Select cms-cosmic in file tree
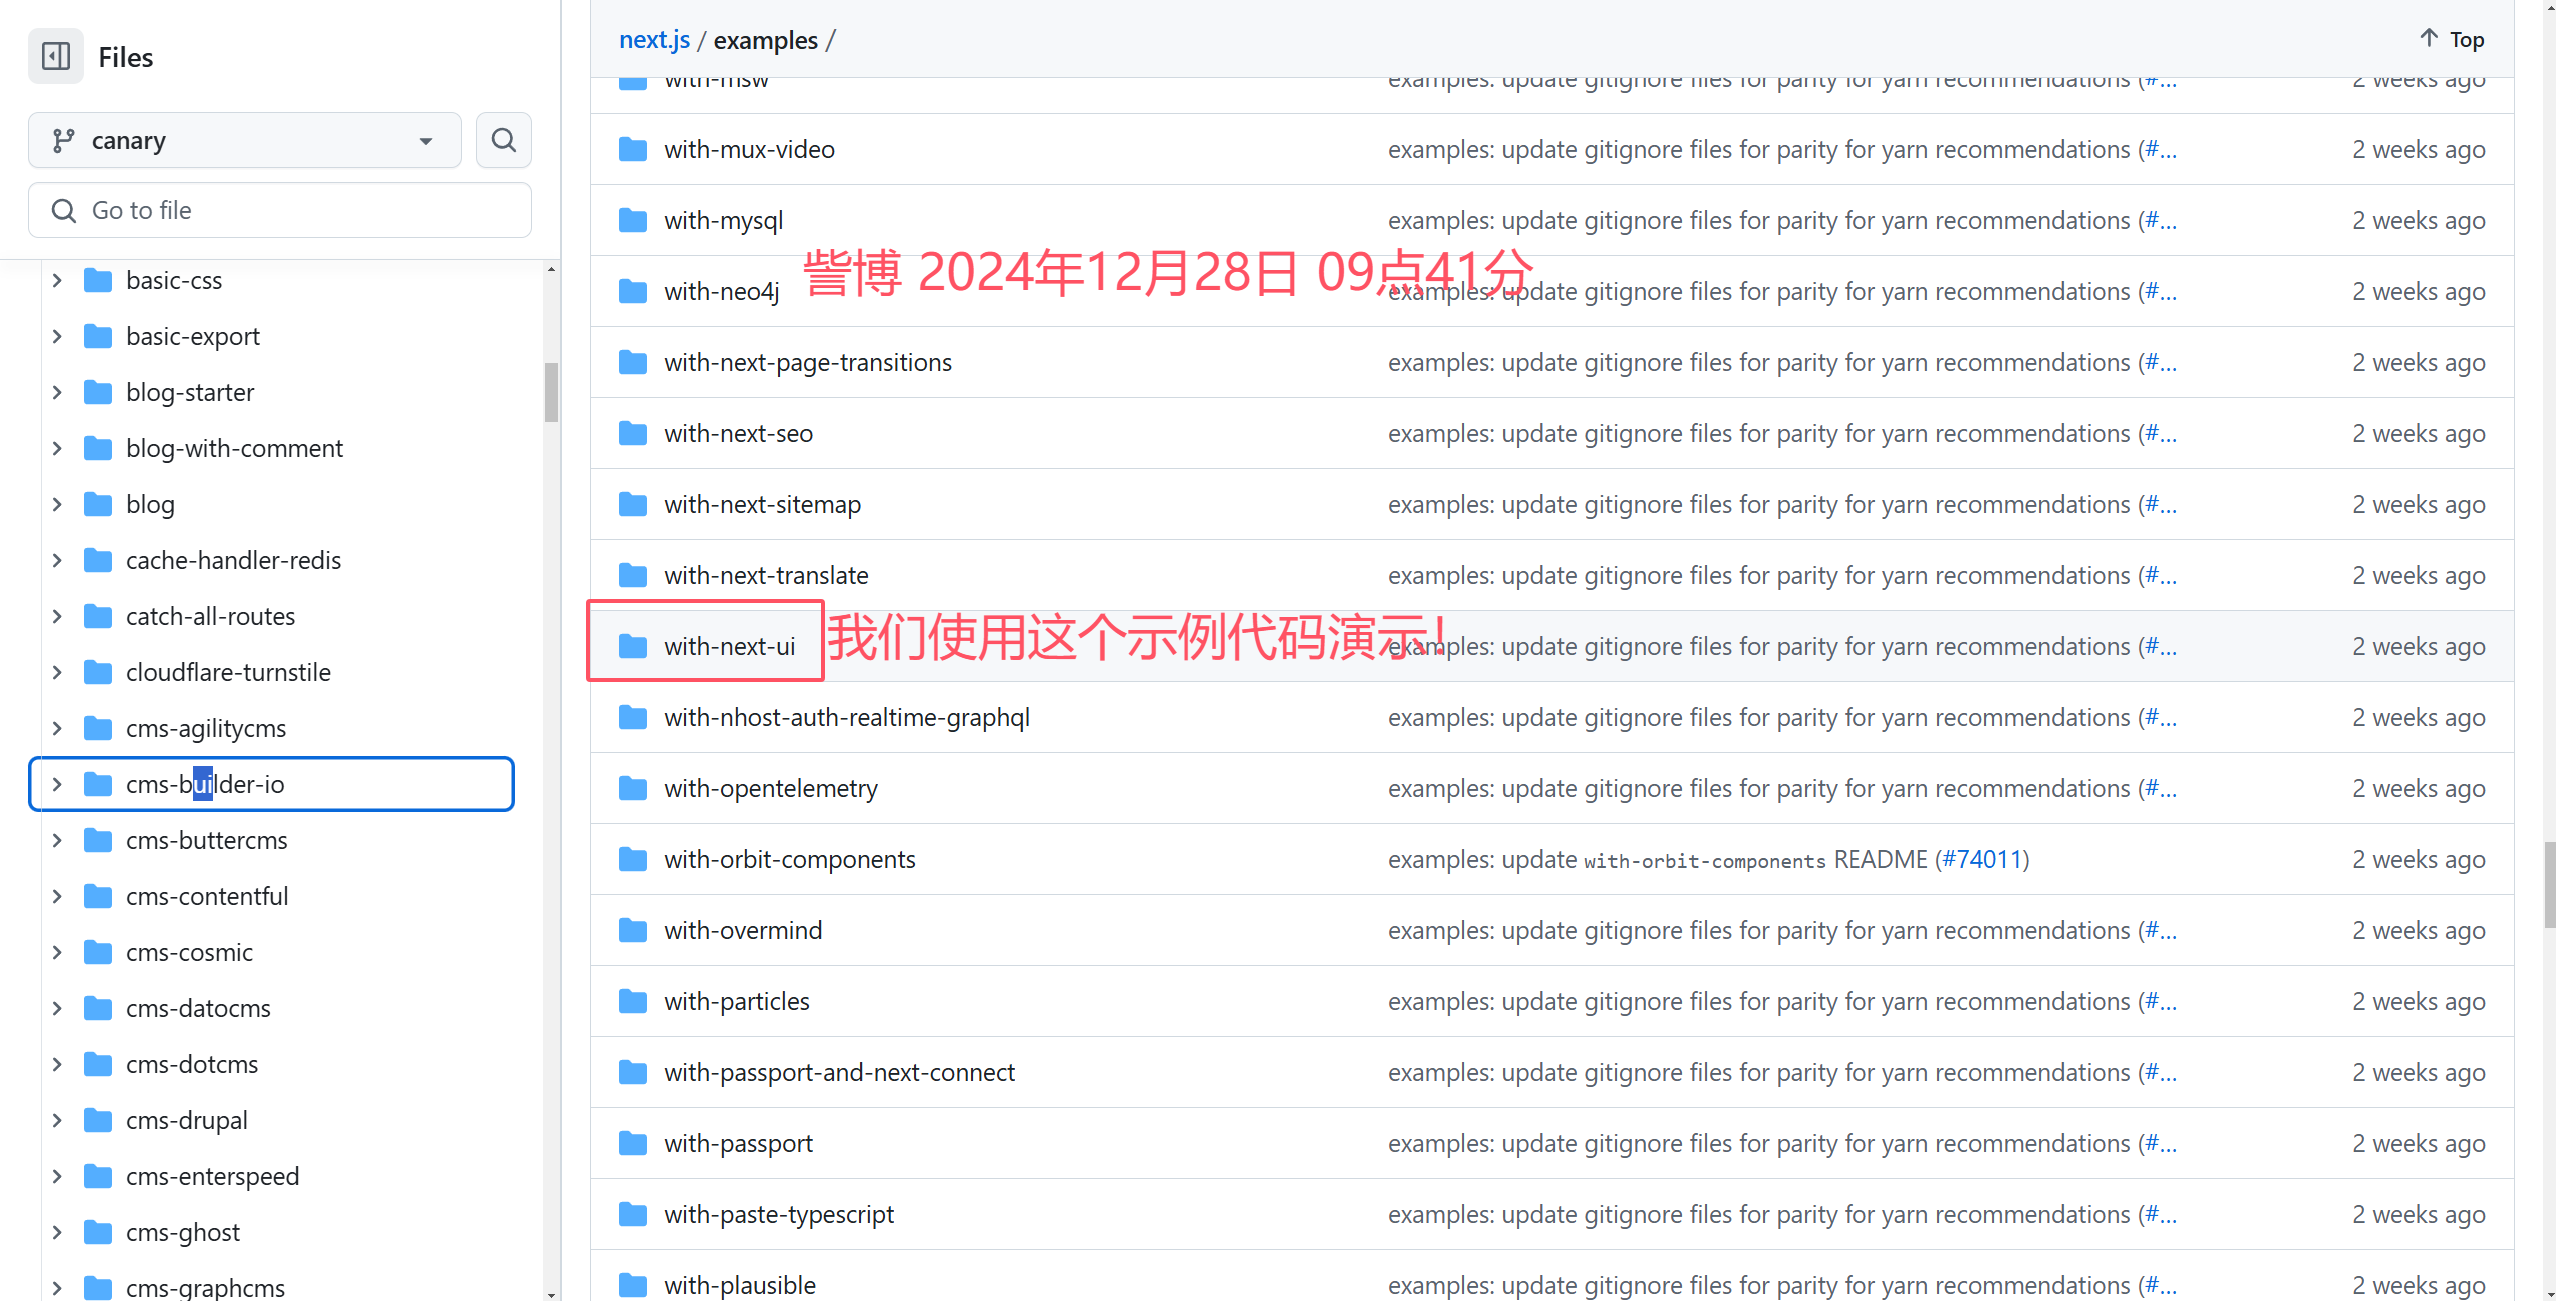The height and width of the screenshot is (1301, 2556). (x=189, y=953)
